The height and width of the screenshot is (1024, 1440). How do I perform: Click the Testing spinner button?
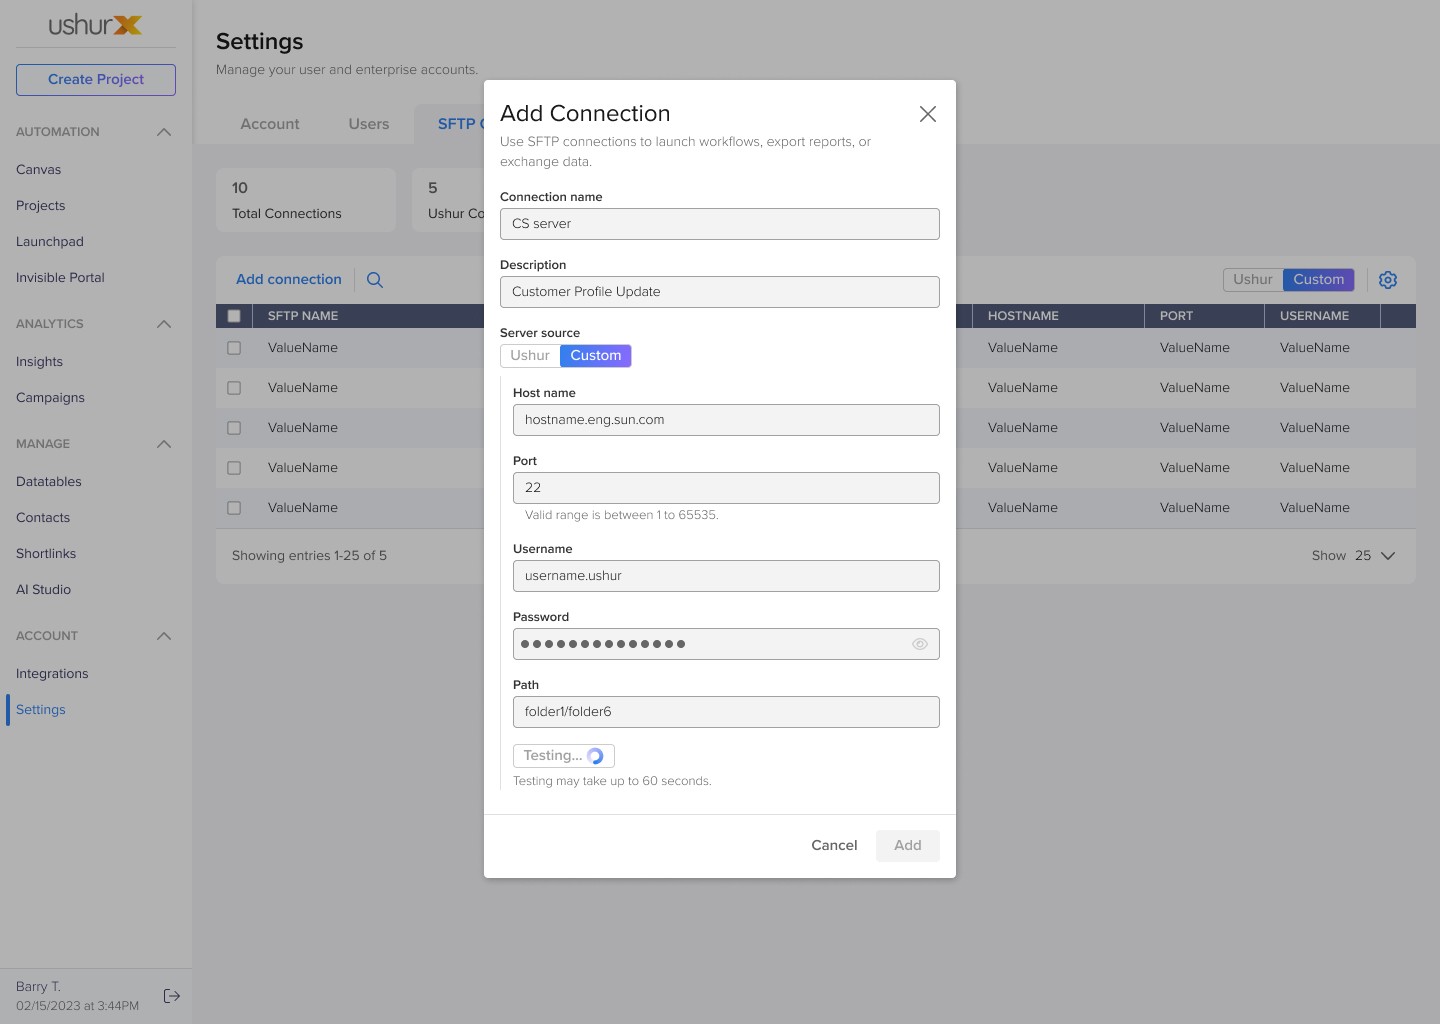click(x=564, y=756)
